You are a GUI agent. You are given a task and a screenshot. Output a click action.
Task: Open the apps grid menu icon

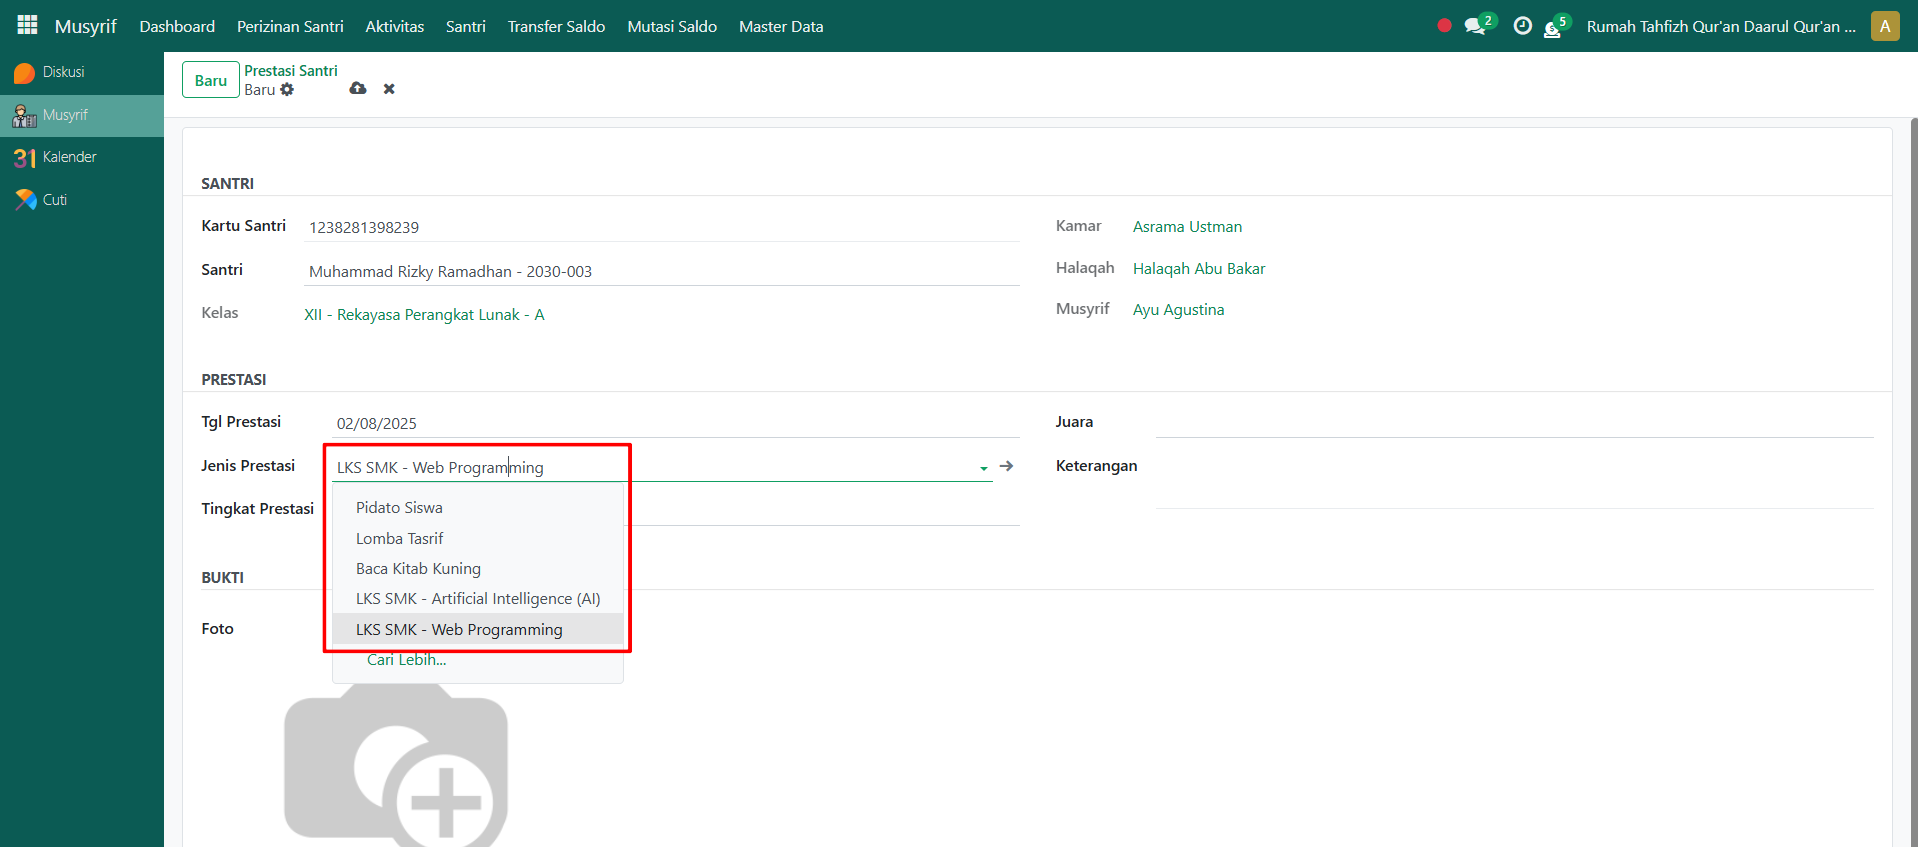pos(27,25)
